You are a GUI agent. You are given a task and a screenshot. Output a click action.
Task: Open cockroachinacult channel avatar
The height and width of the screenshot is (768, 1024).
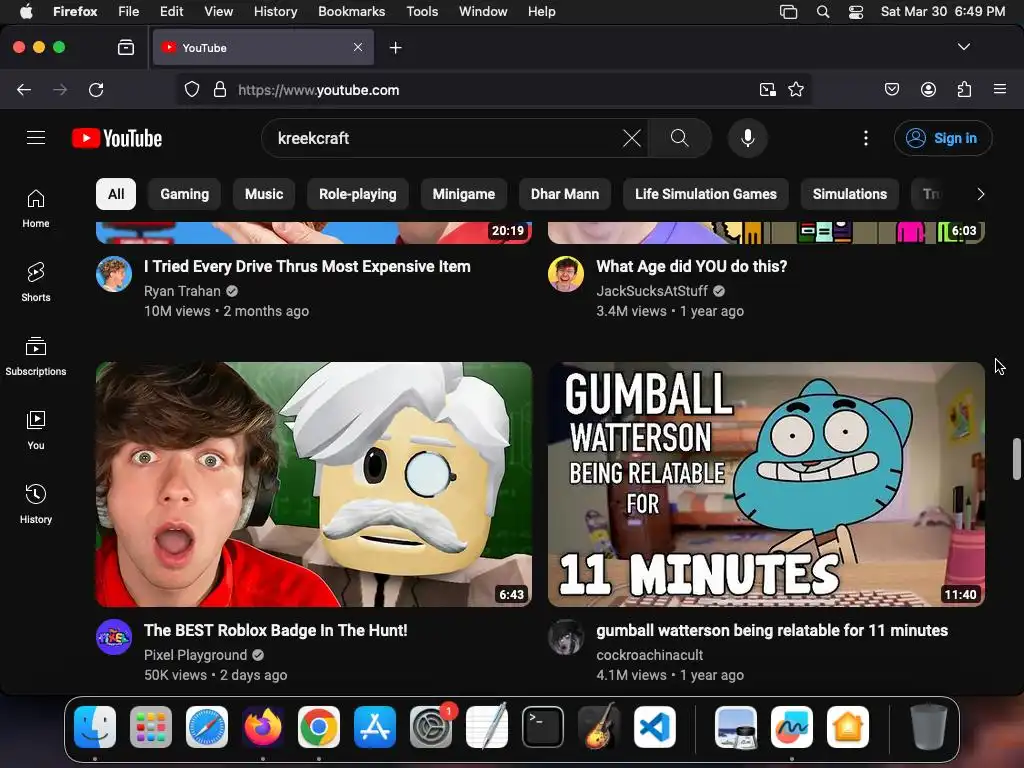(x=566, y=637)
